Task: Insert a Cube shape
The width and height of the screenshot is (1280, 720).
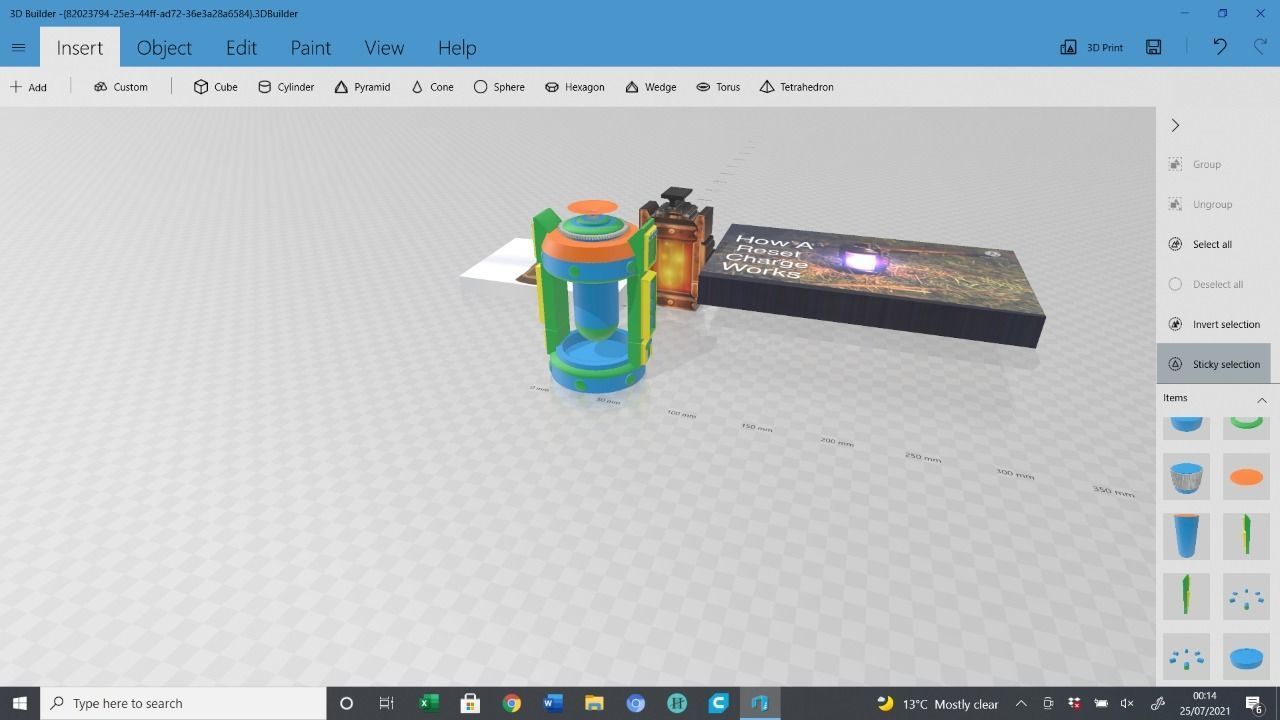Action: click(215, 87)
